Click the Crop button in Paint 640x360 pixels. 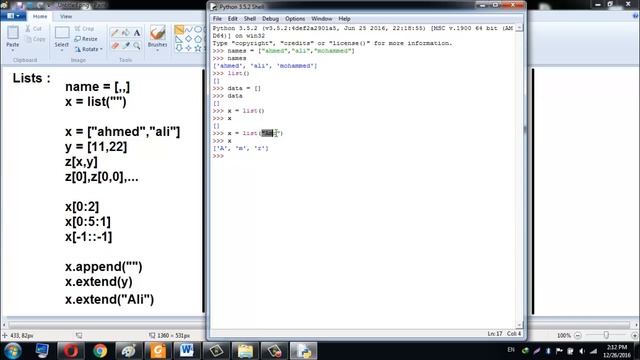click(84, 29)
